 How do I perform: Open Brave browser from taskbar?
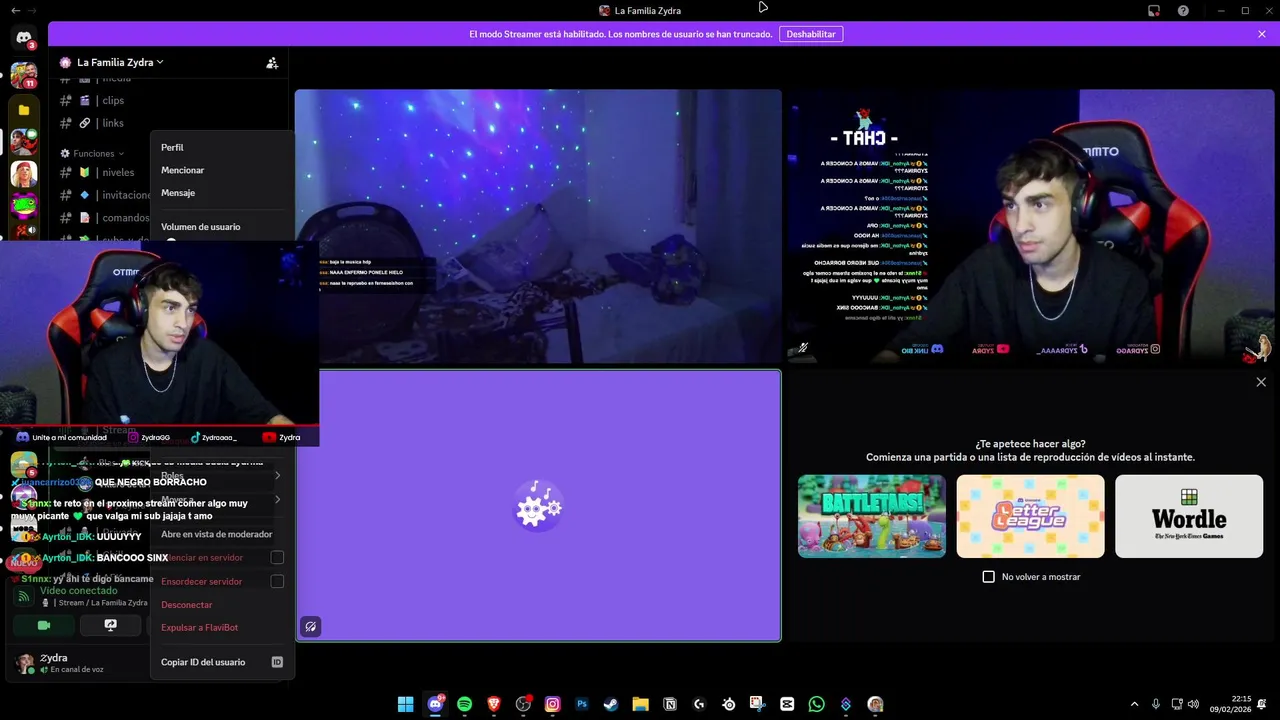pos(493,704)
